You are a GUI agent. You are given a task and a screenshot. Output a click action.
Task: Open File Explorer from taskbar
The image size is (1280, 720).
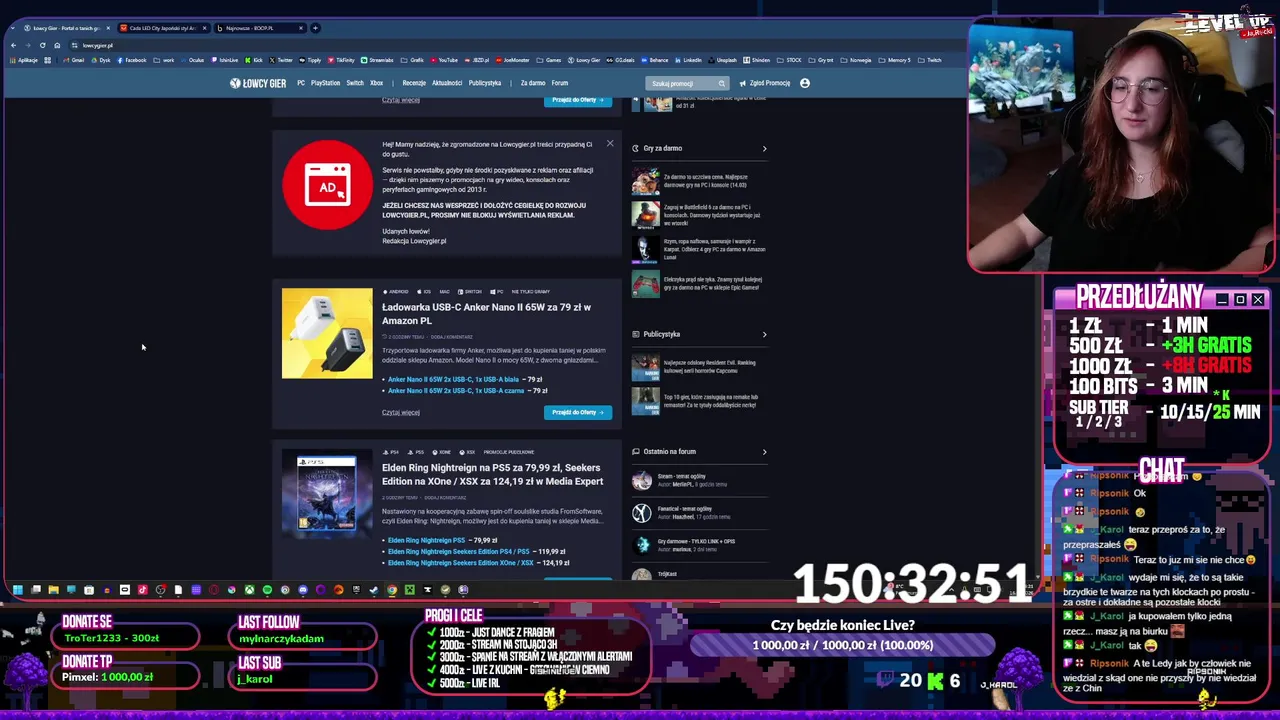pos(54,590)
